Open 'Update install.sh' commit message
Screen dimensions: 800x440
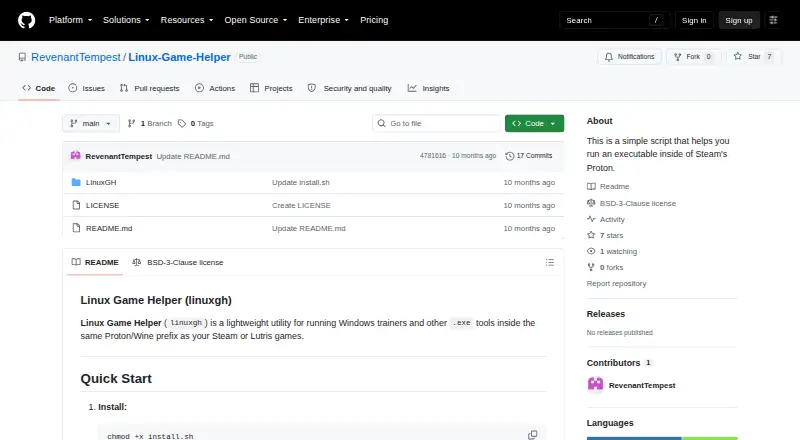point(301,182)
